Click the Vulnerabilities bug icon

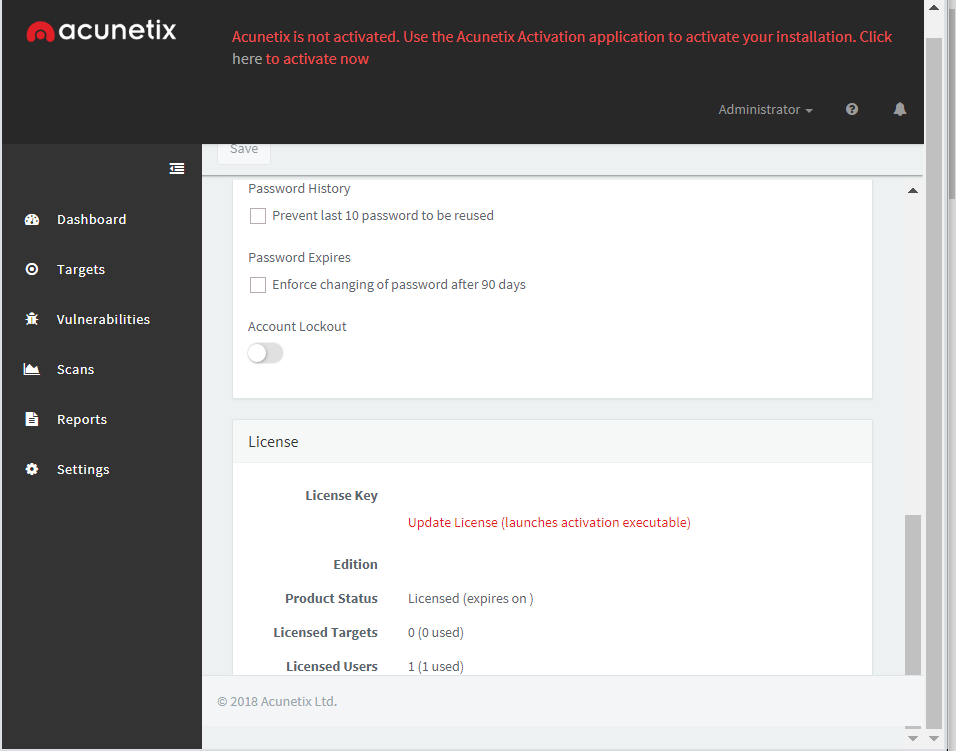32,319
